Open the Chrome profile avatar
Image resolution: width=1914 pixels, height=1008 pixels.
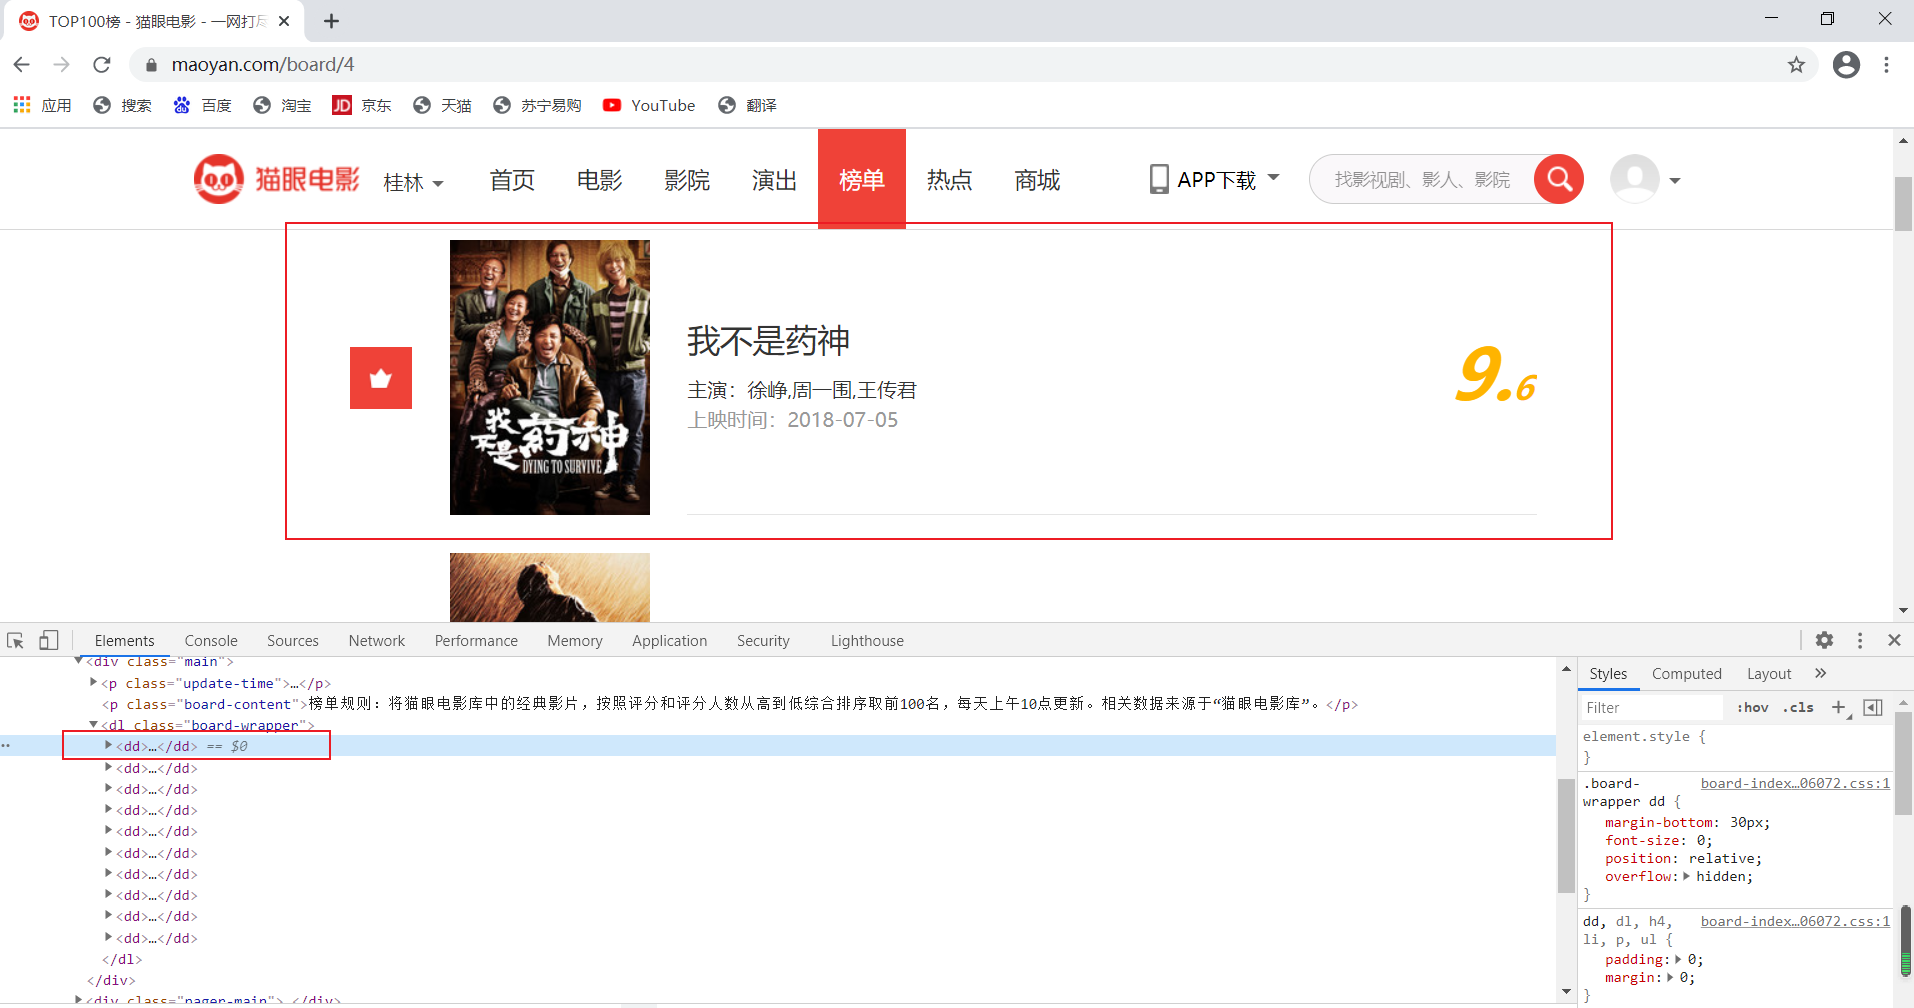pos(1846,65)
